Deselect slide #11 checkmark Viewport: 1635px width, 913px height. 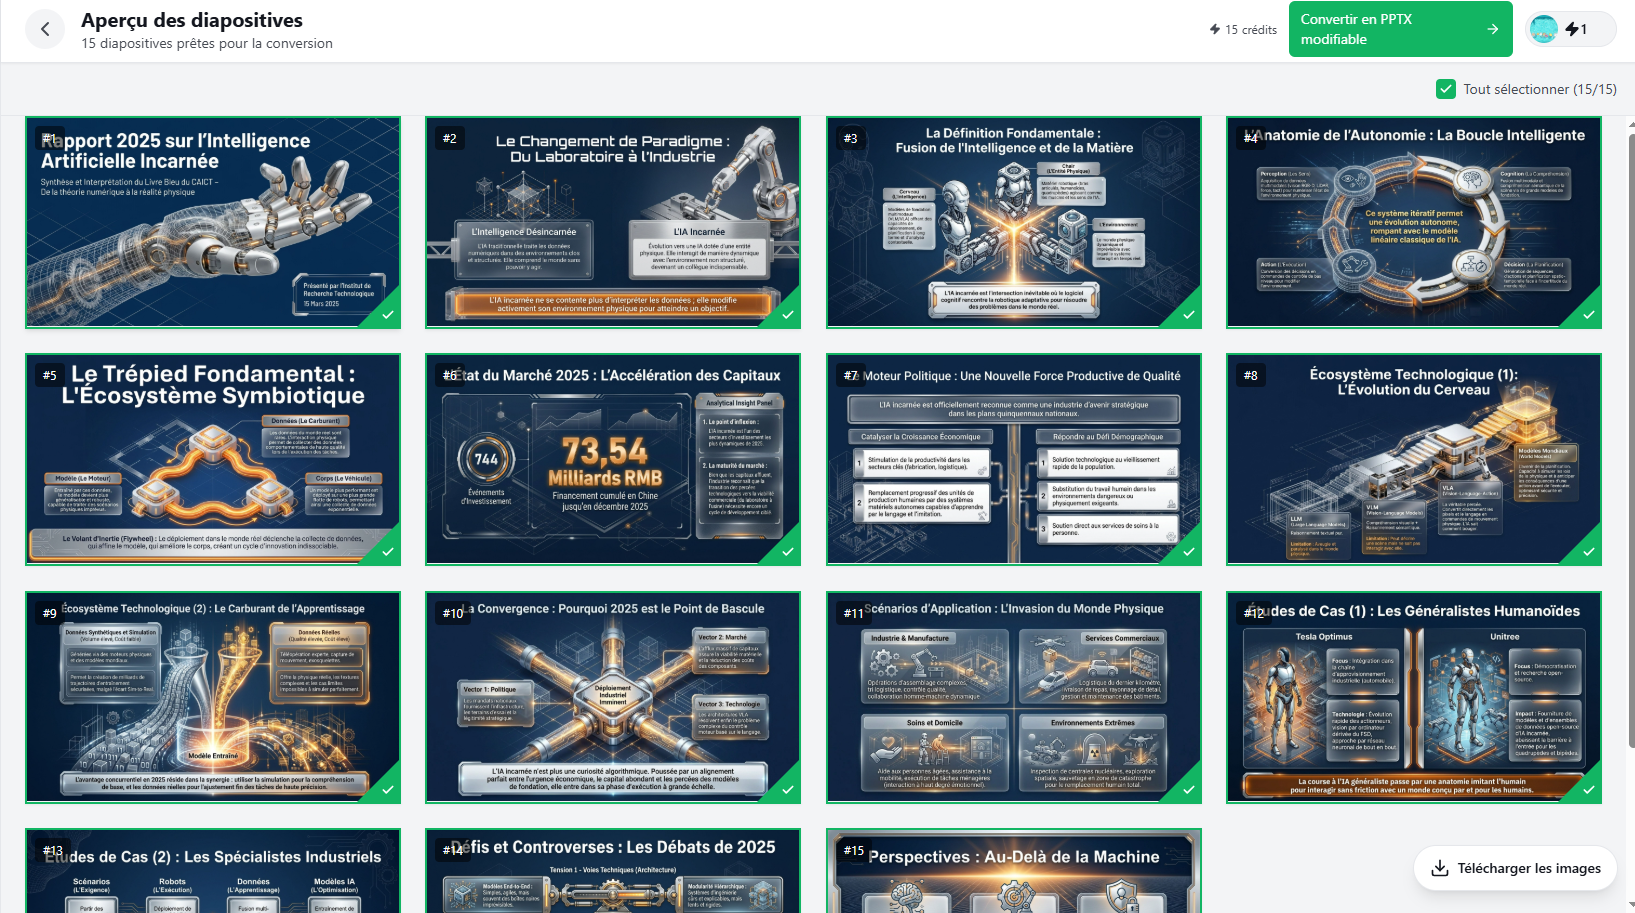point(1189,790)
